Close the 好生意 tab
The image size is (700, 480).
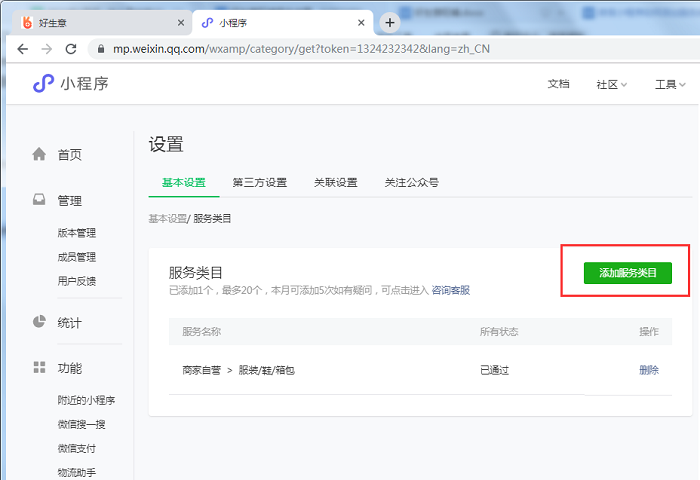pyautogui.click(x=181, y=22)
